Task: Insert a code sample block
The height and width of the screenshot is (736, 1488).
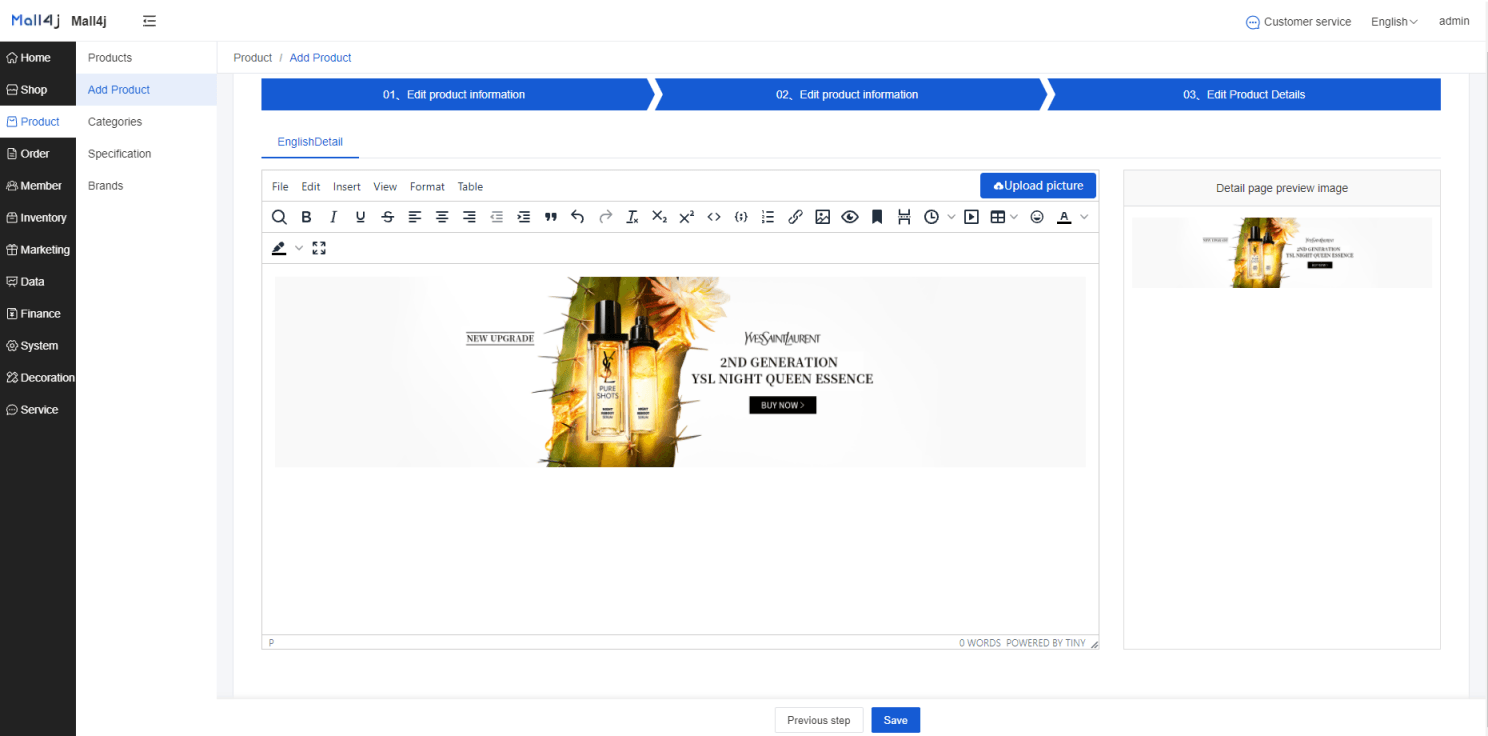Action: (741, 217)
